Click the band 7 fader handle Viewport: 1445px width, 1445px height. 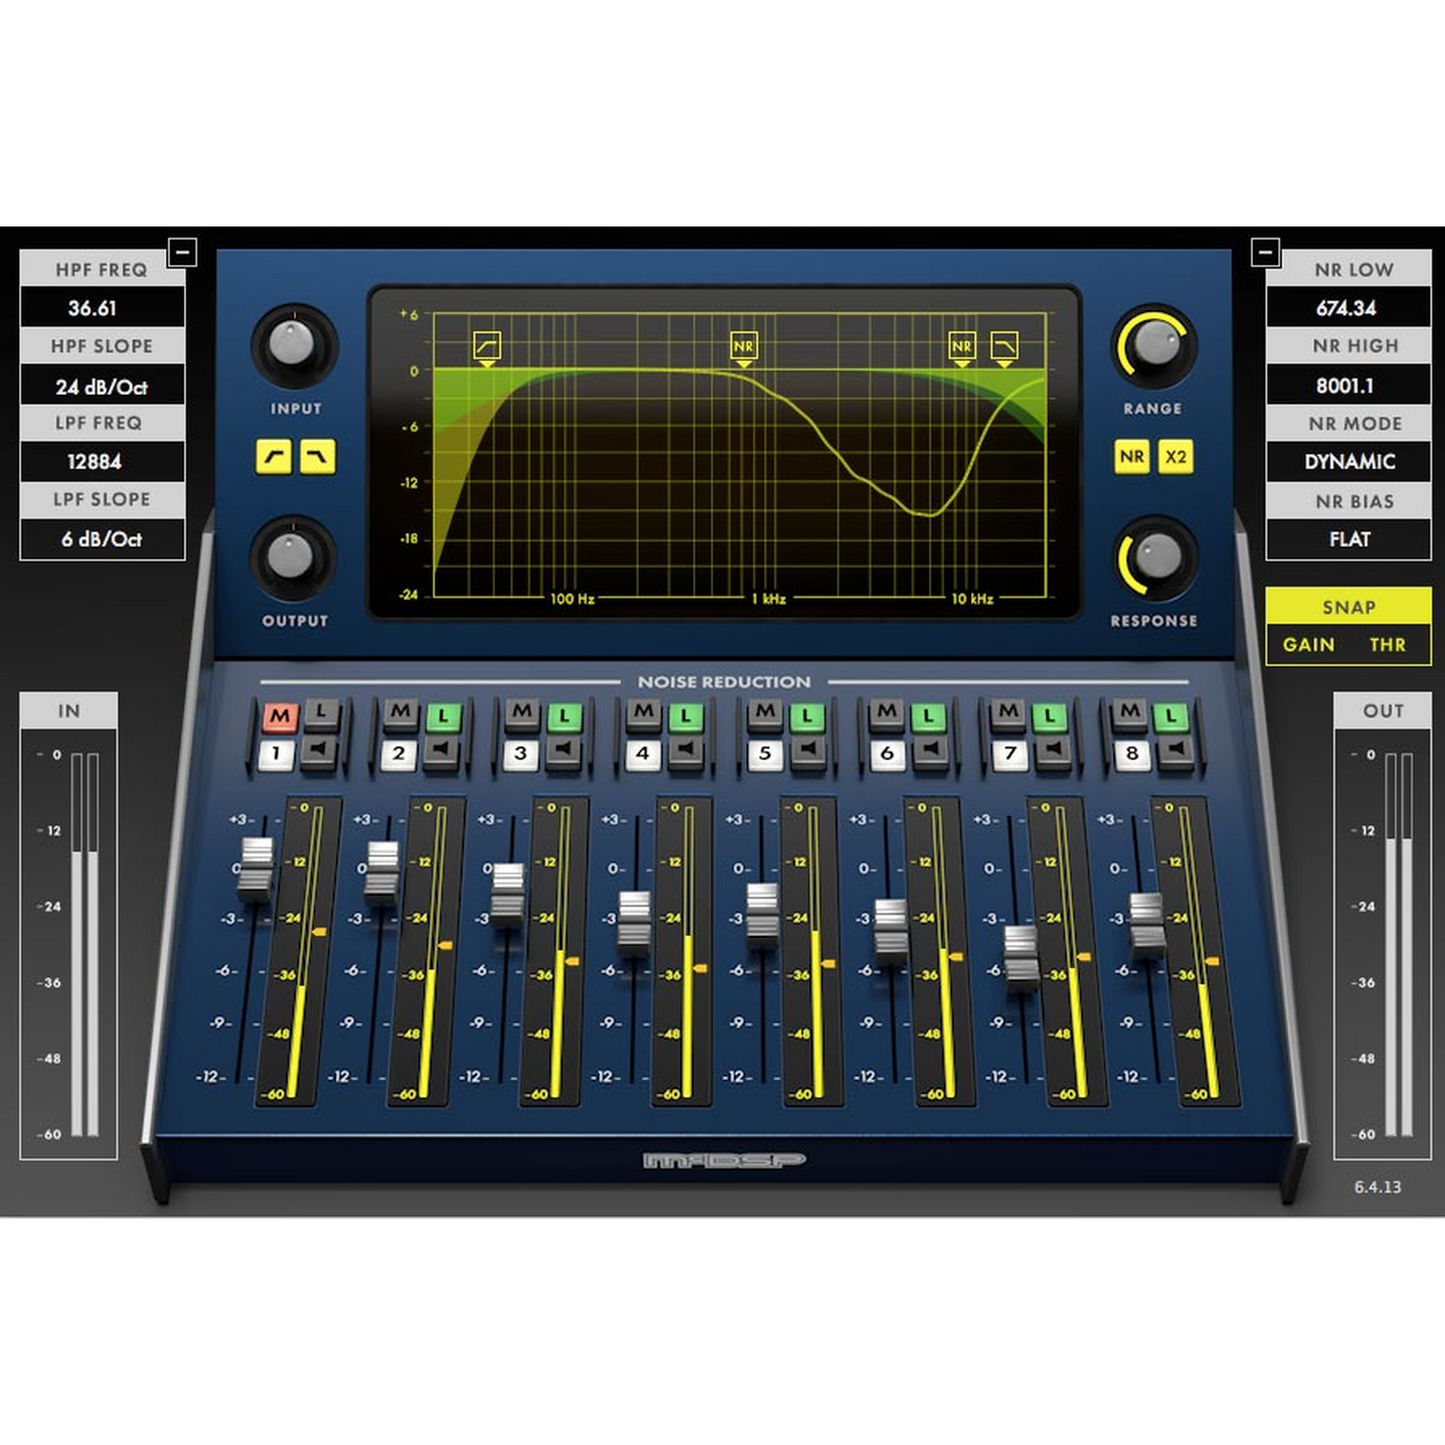tap(1021, 954)
